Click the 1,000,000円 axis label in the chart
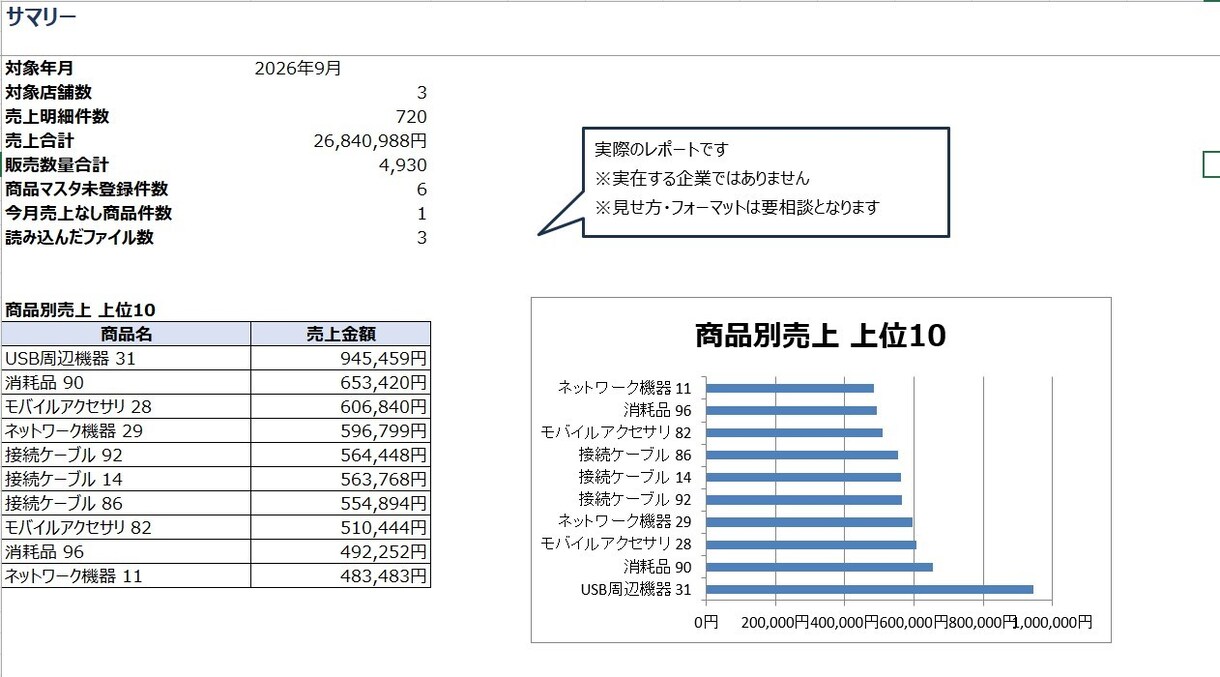Viewport: 1220px width, 677px height. 1053,622
